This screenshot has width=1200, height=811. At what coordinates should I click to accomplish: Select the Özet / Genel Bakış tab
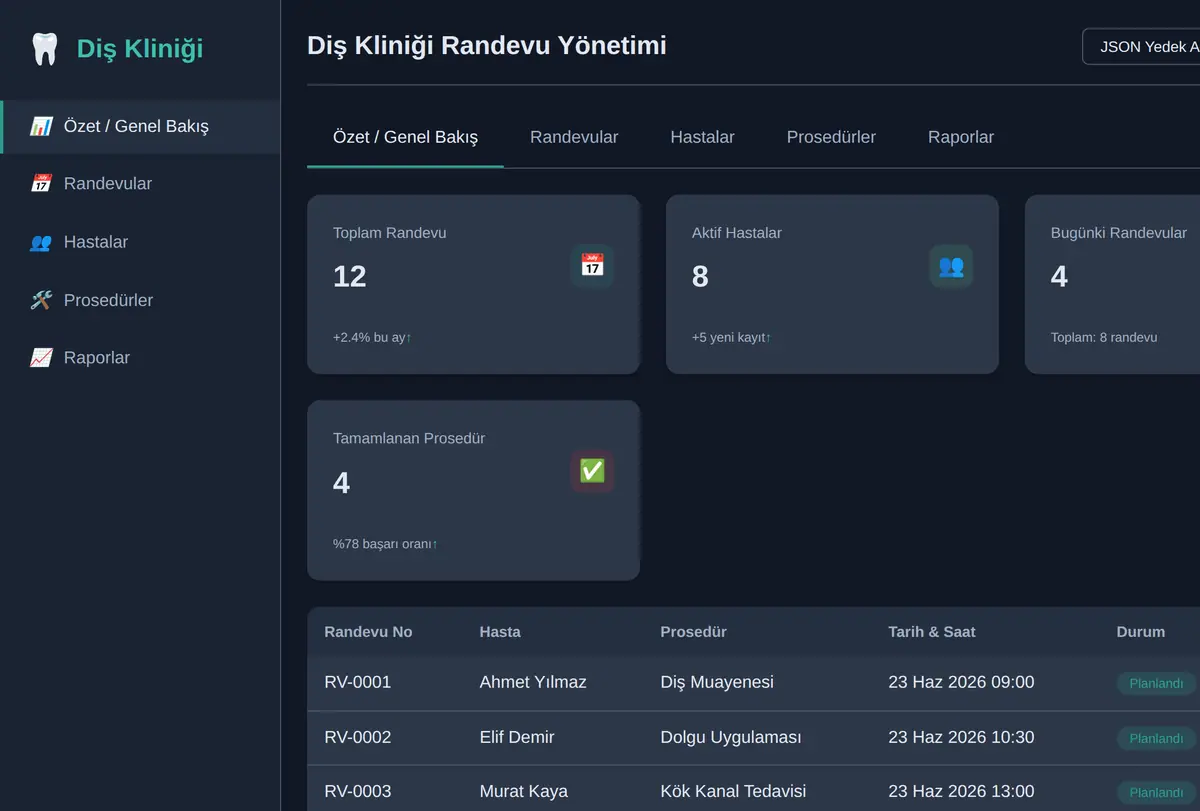click(405, 137)
